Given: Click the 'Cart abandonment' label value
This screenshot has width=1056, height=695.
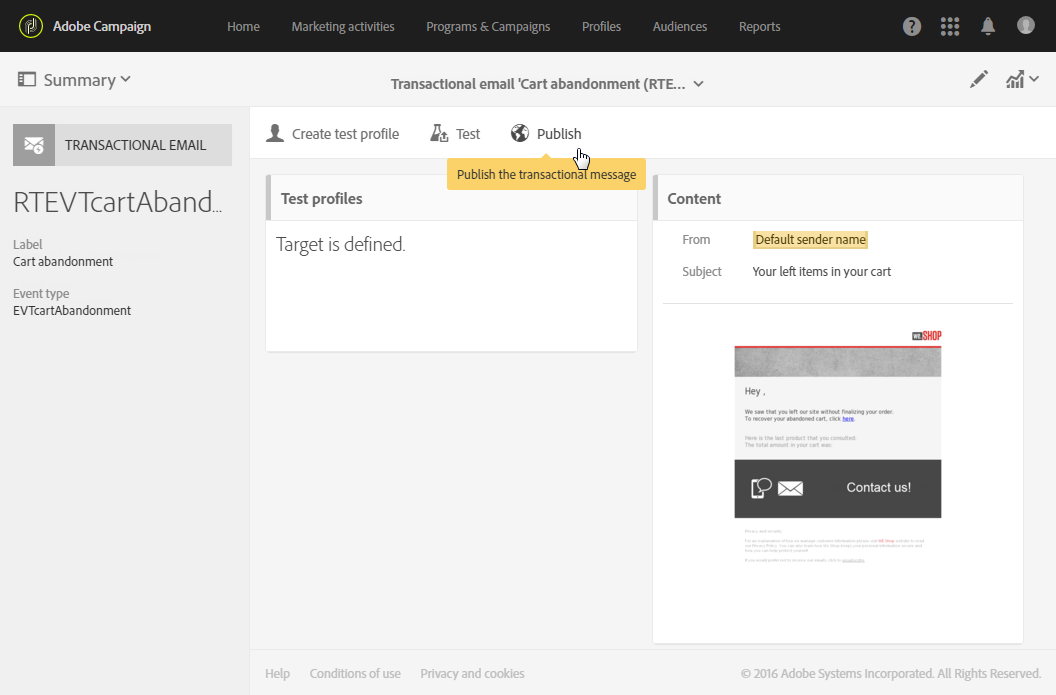Looking at the screenshot, I should [63, 261].
